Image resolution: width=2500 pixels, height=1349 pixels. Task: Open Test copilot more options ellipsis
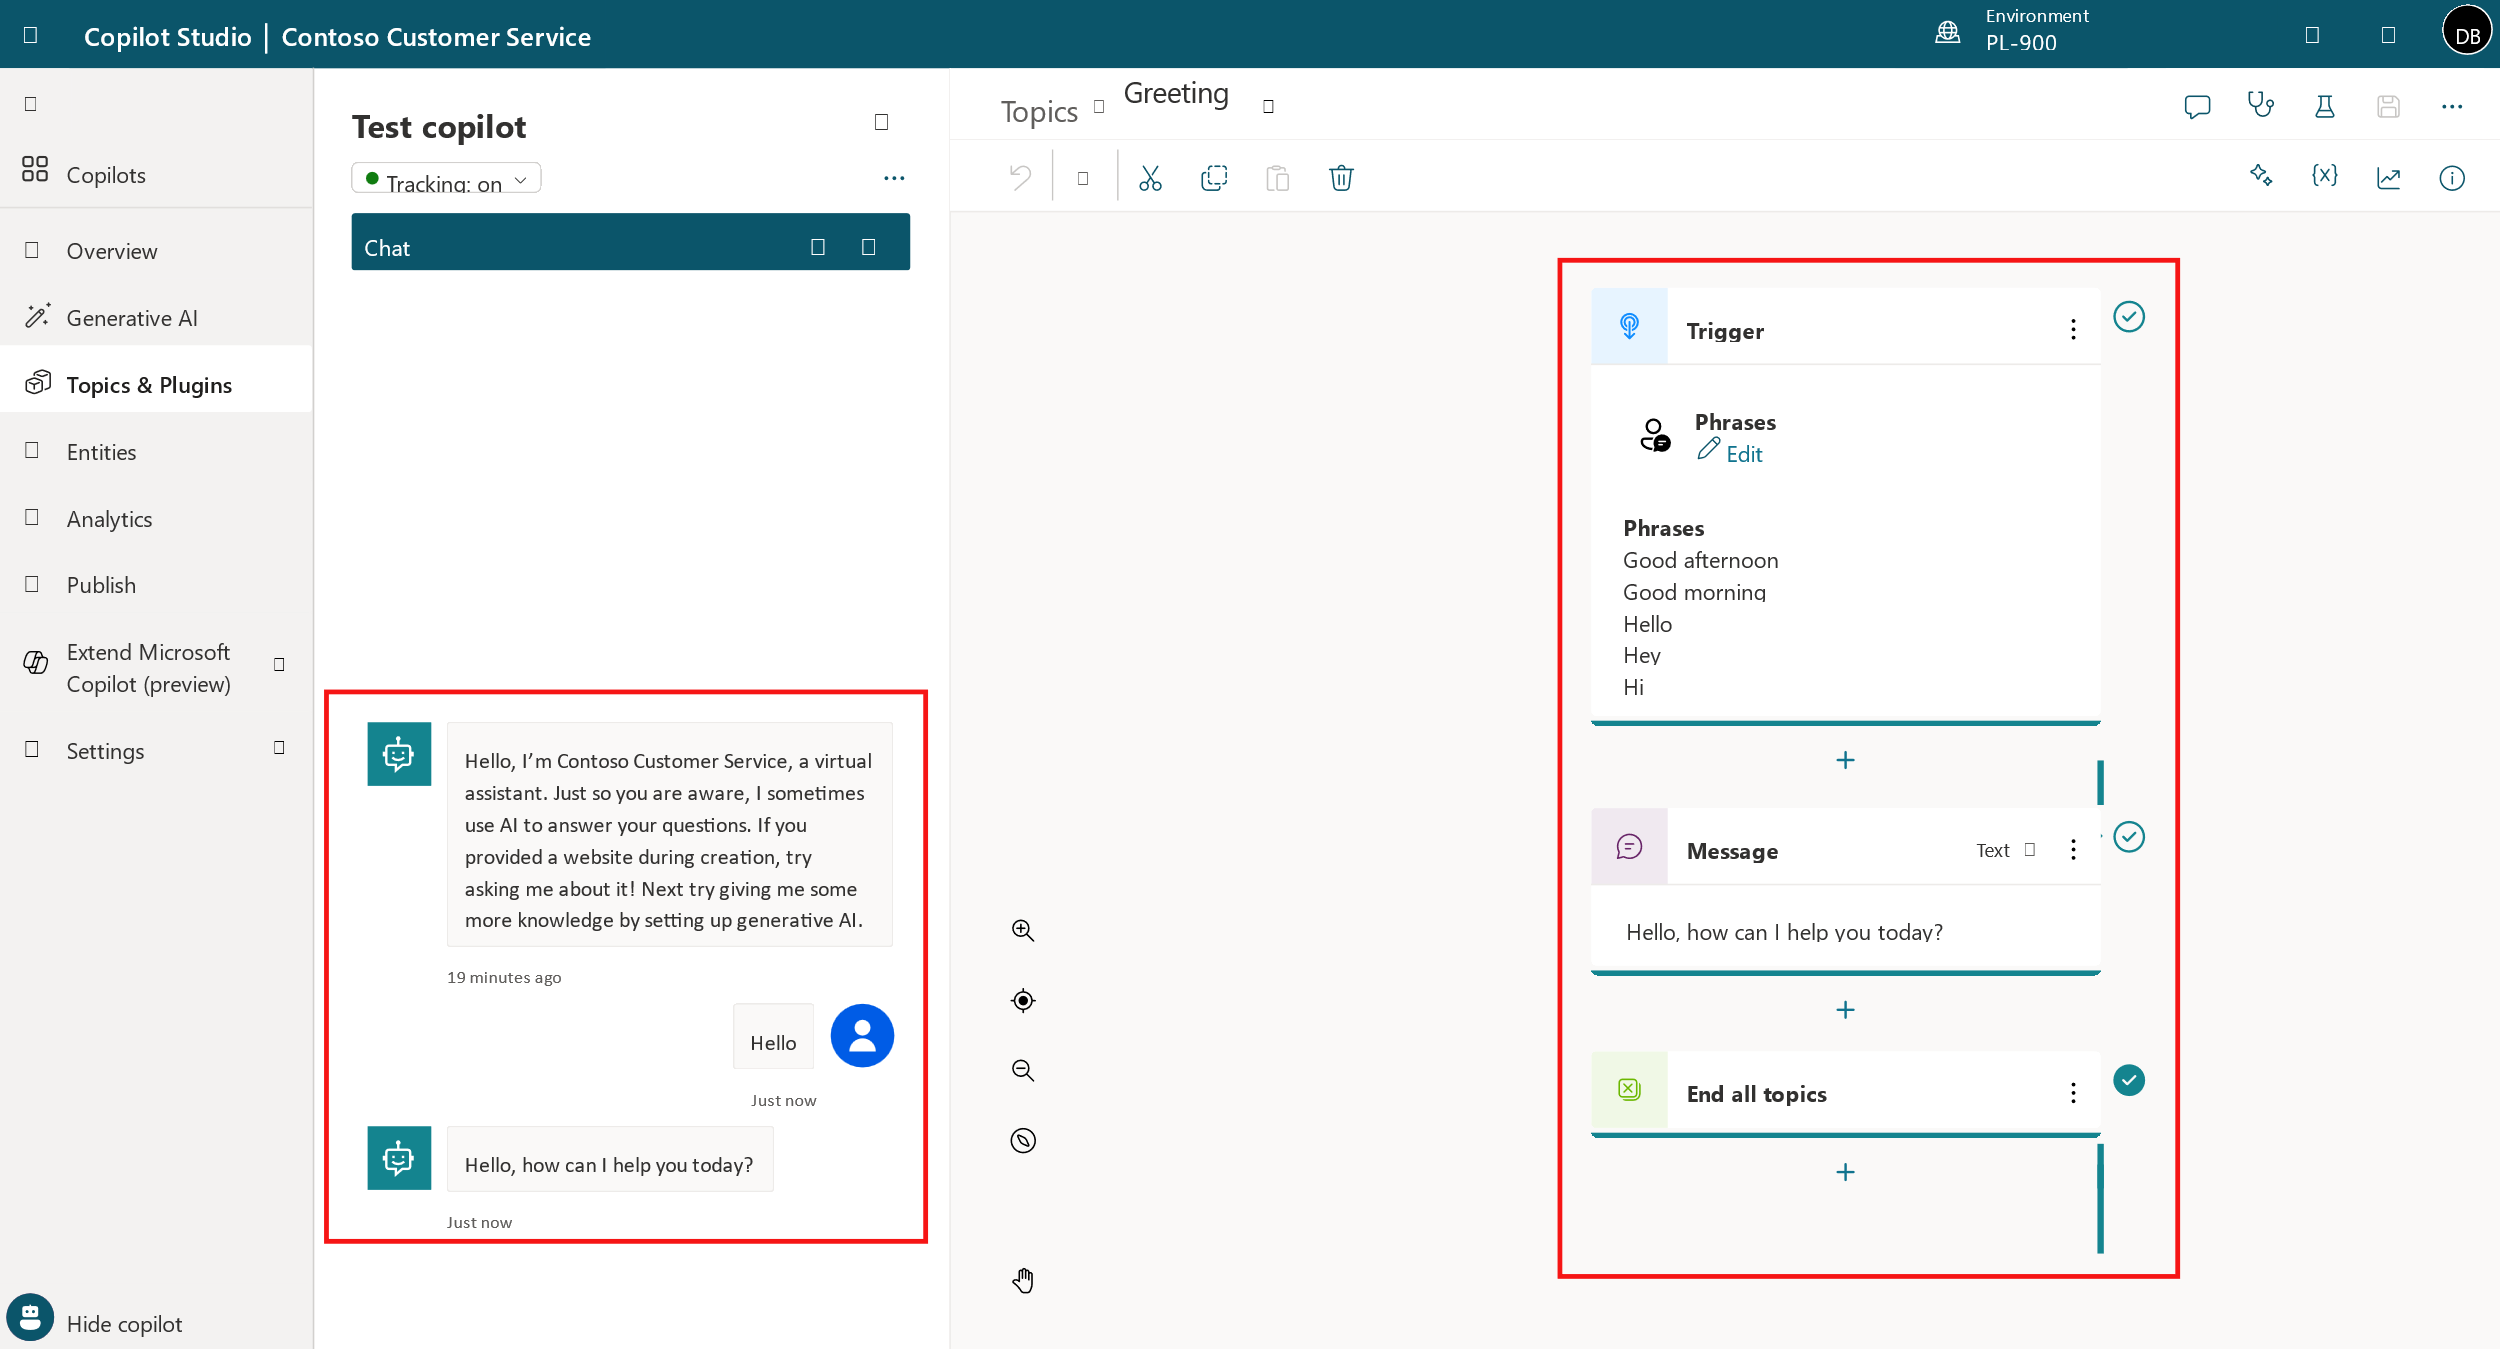pos(894,178)
